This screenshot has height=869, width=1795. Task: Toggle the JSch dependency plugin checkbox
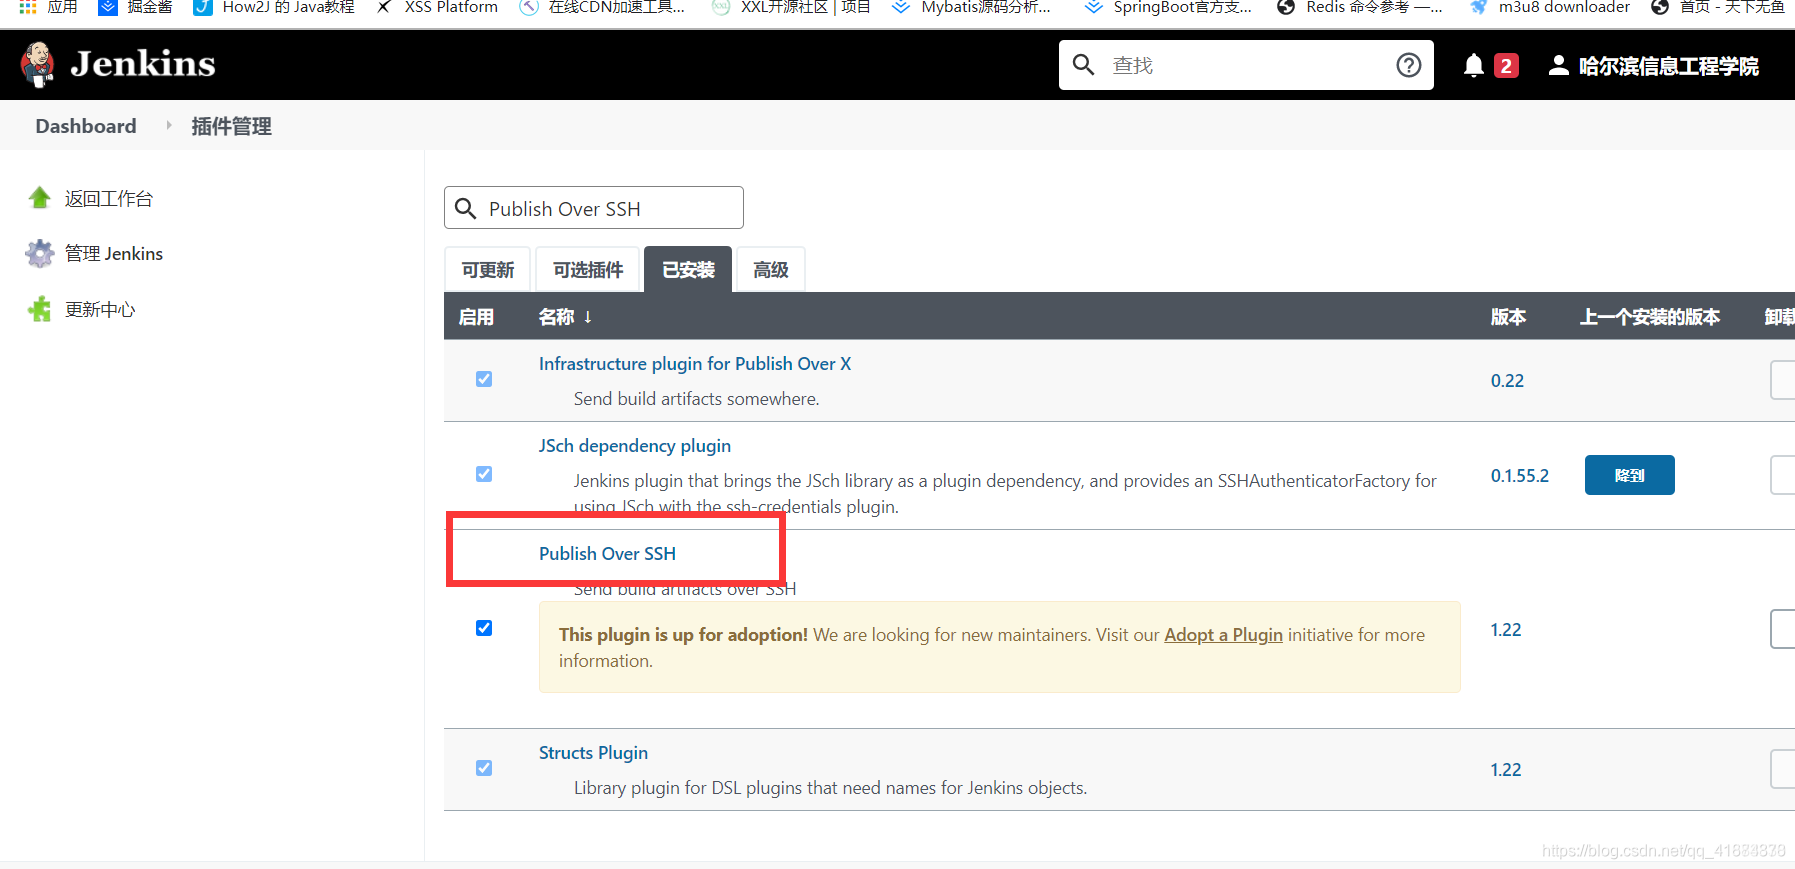pos(484,474)
